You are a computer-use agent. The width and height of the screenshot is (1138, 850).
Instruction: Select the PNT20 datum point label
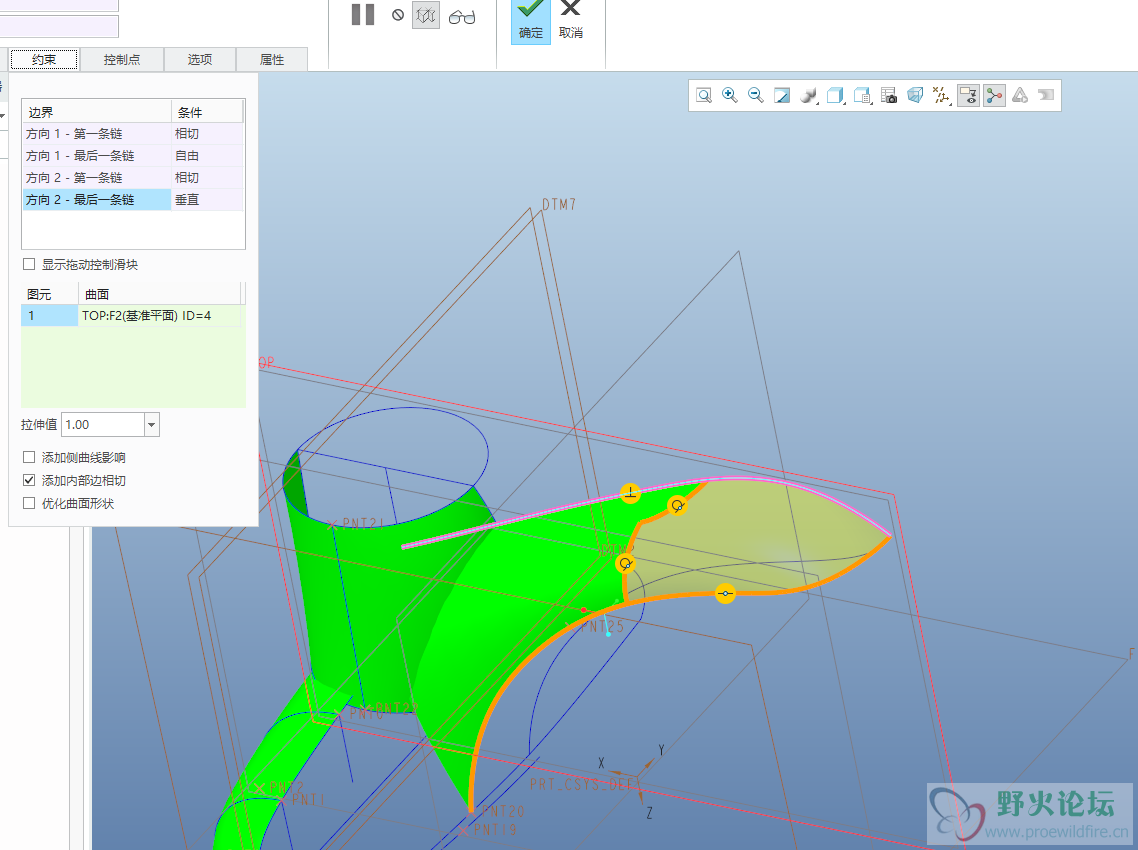(x=502, y=811)
